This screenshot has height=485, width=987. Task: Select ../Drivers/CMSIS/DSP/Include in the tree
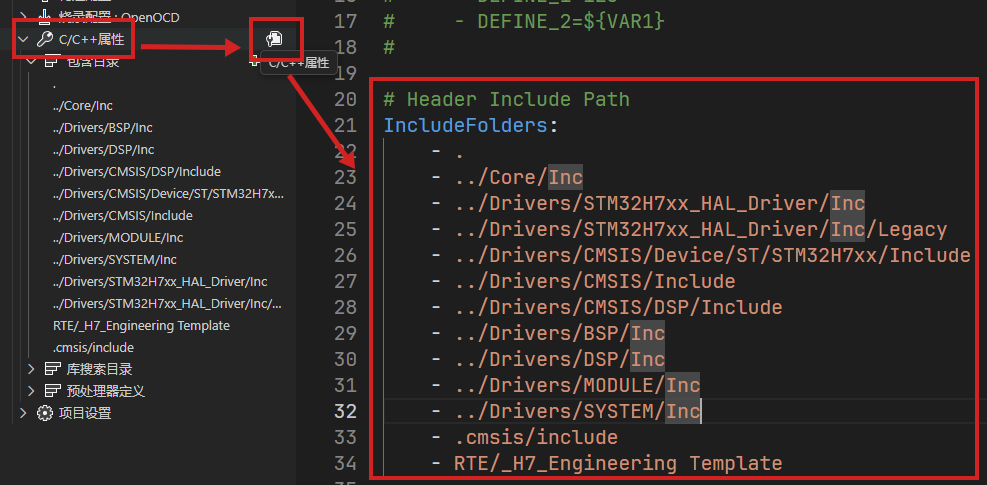pos(137,171)
